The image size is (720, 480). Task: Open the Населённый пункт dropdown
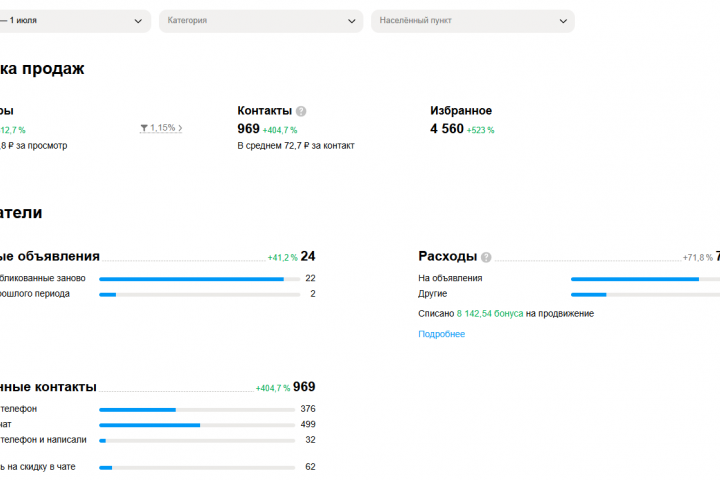[x=472, y=21]
